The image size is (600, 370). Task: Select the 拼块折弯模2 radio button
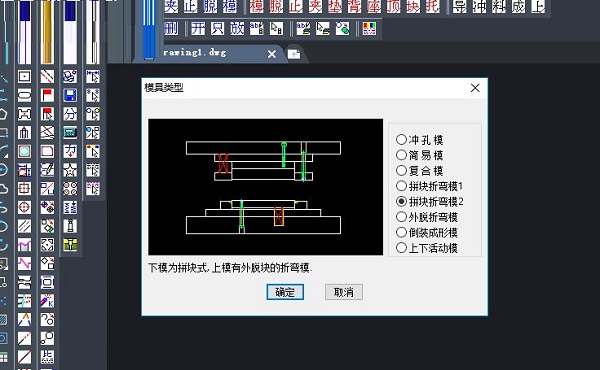tap(429, 201)
